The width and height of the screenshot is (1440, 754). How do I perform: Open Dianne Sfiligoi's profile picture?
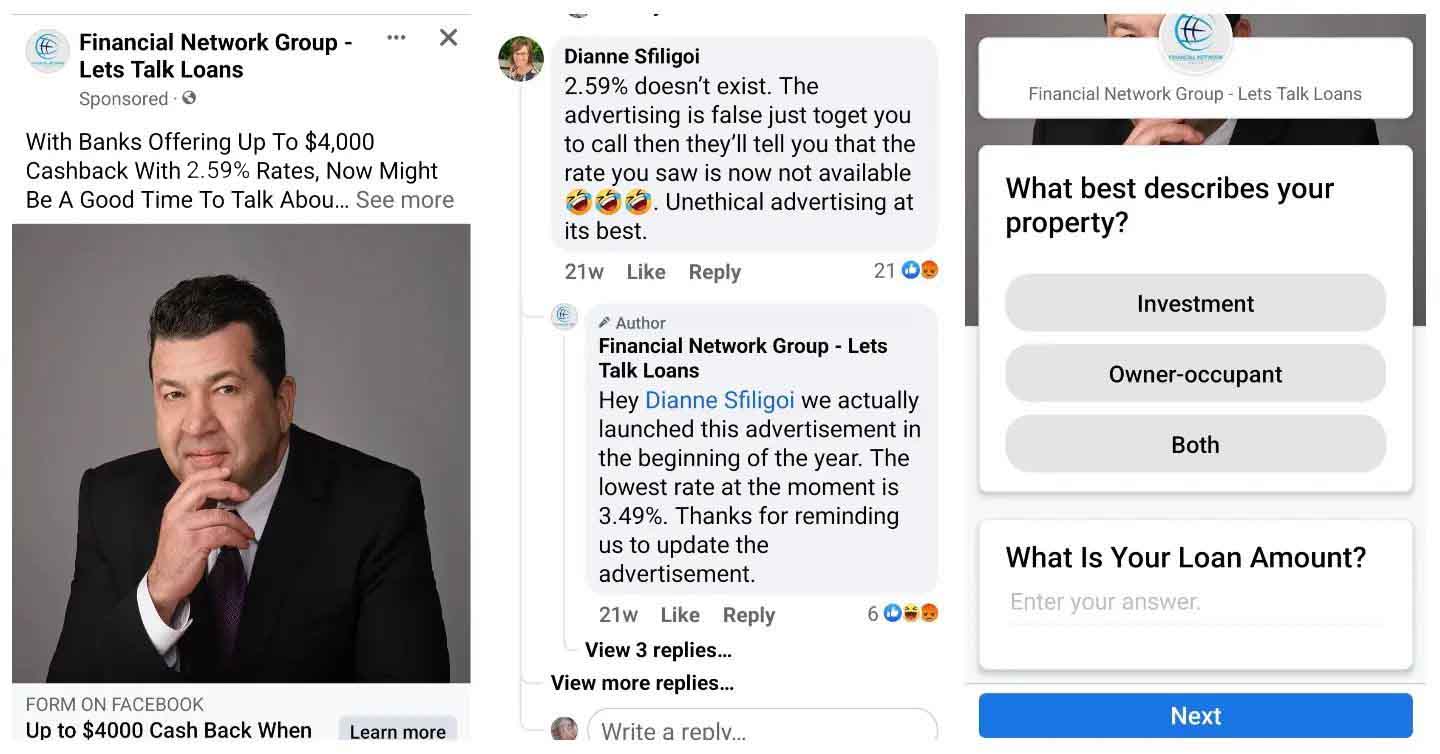point(521,59)
